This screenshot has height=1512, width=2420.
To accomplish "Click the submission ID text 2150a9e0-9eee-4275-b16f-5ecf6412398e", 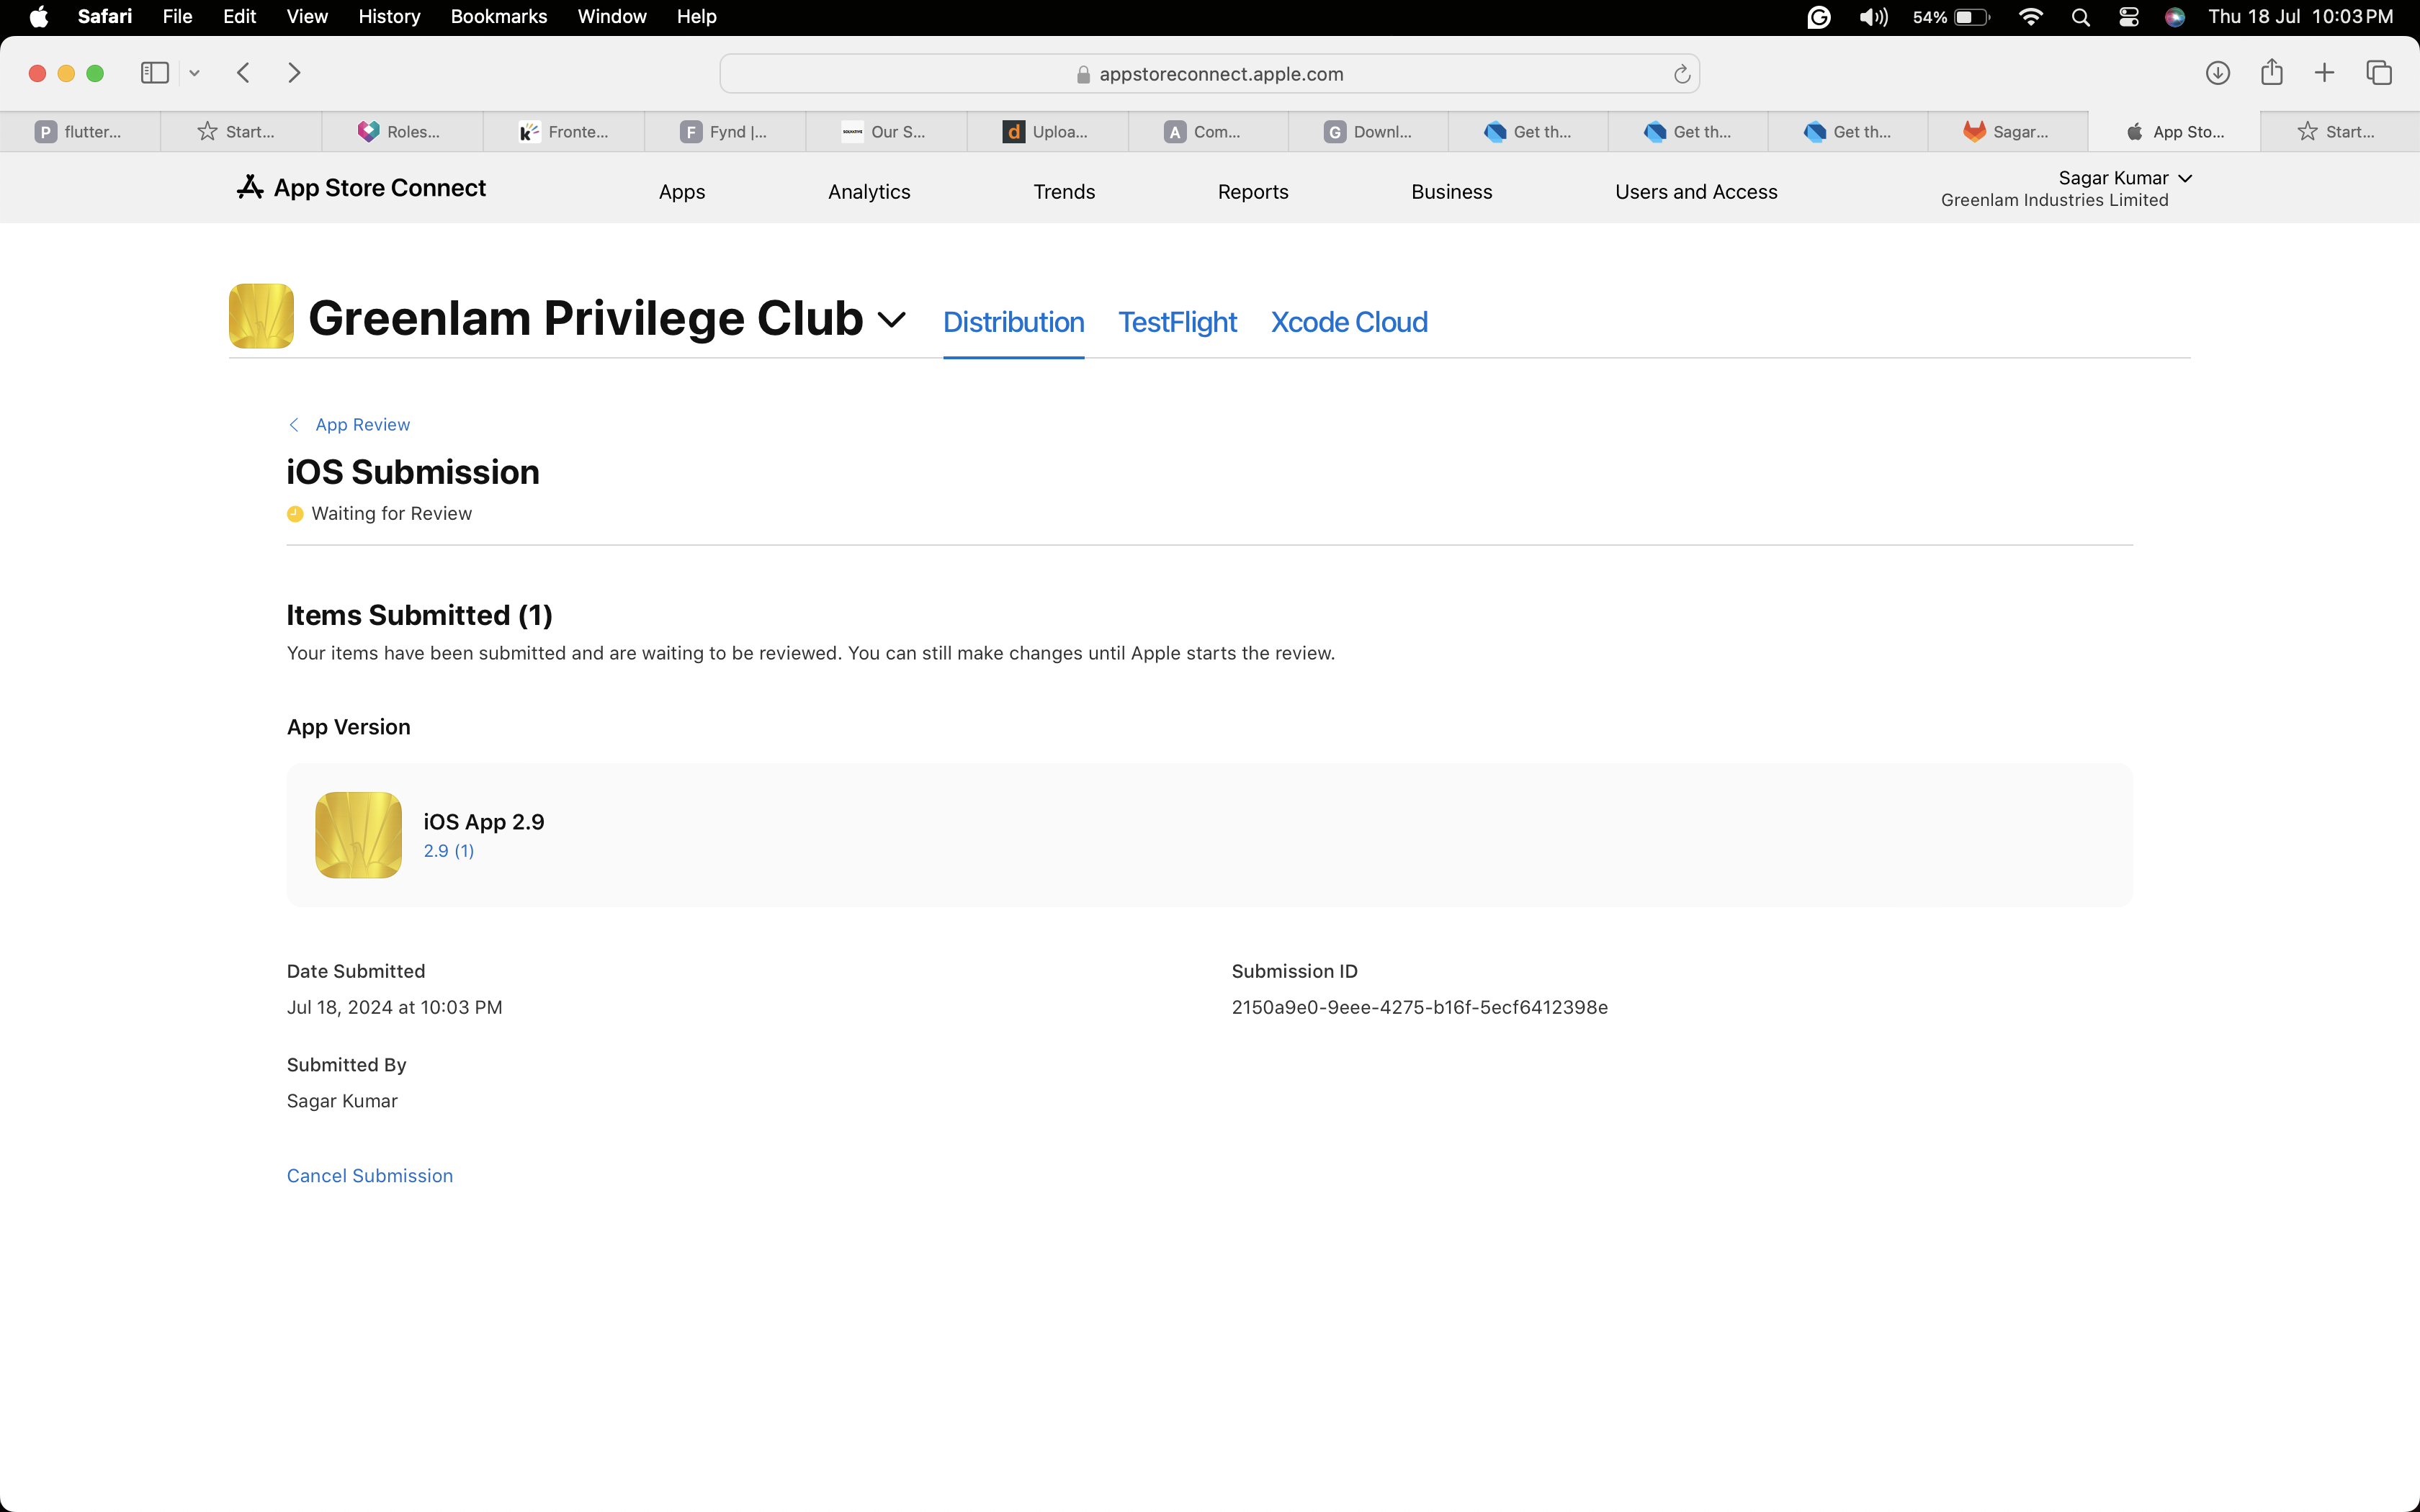I will point(1419,1007).
